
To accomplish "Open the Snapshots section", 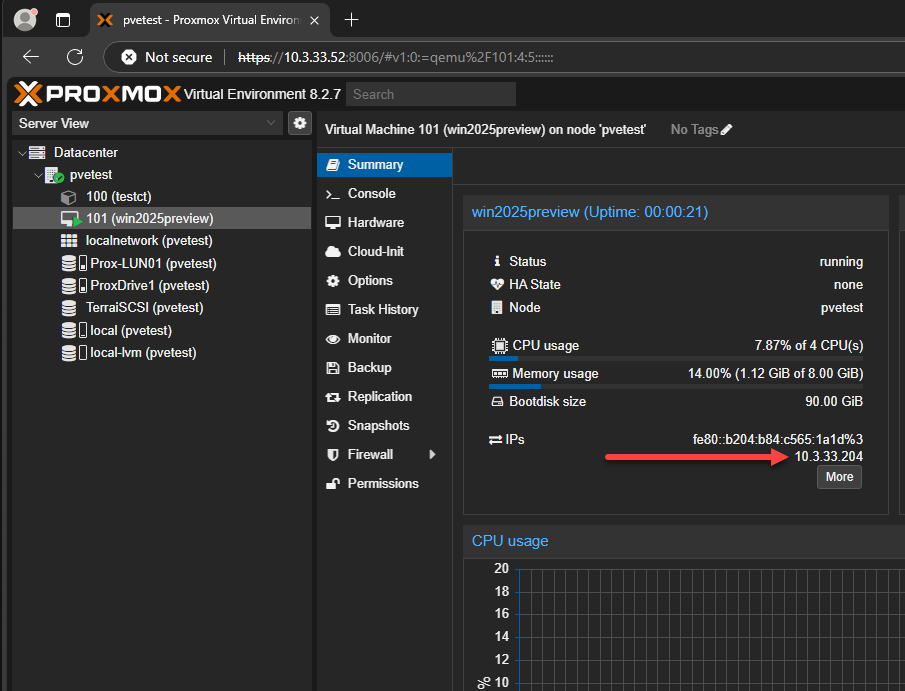I will click(378, 425).
